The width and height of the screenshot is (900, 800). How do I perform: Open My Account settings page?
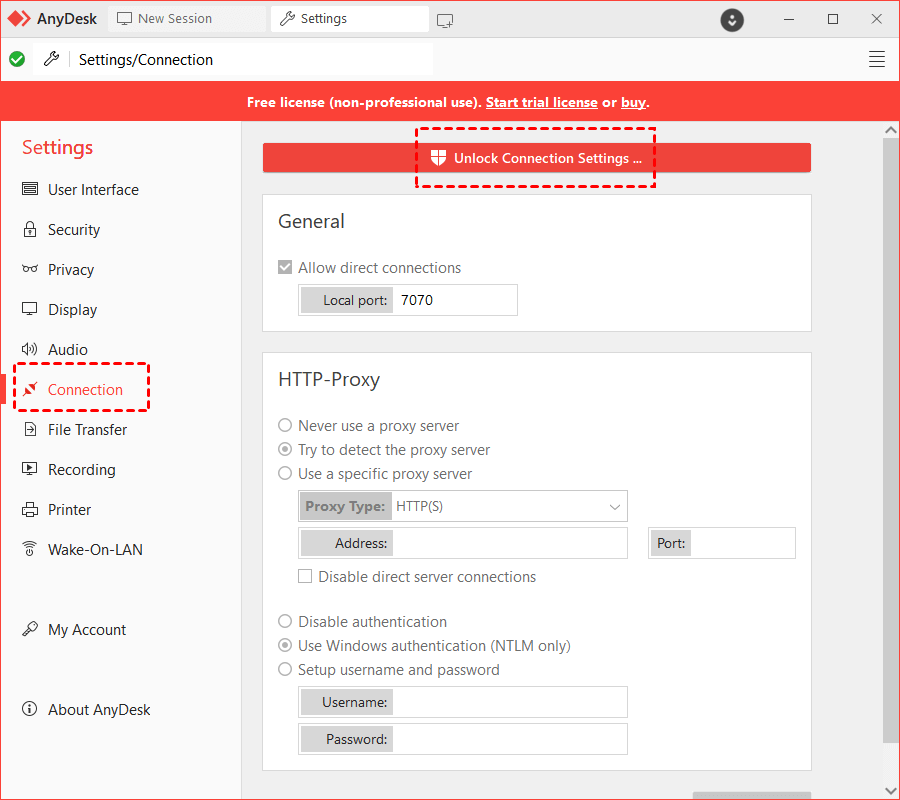tap(87, 630)
